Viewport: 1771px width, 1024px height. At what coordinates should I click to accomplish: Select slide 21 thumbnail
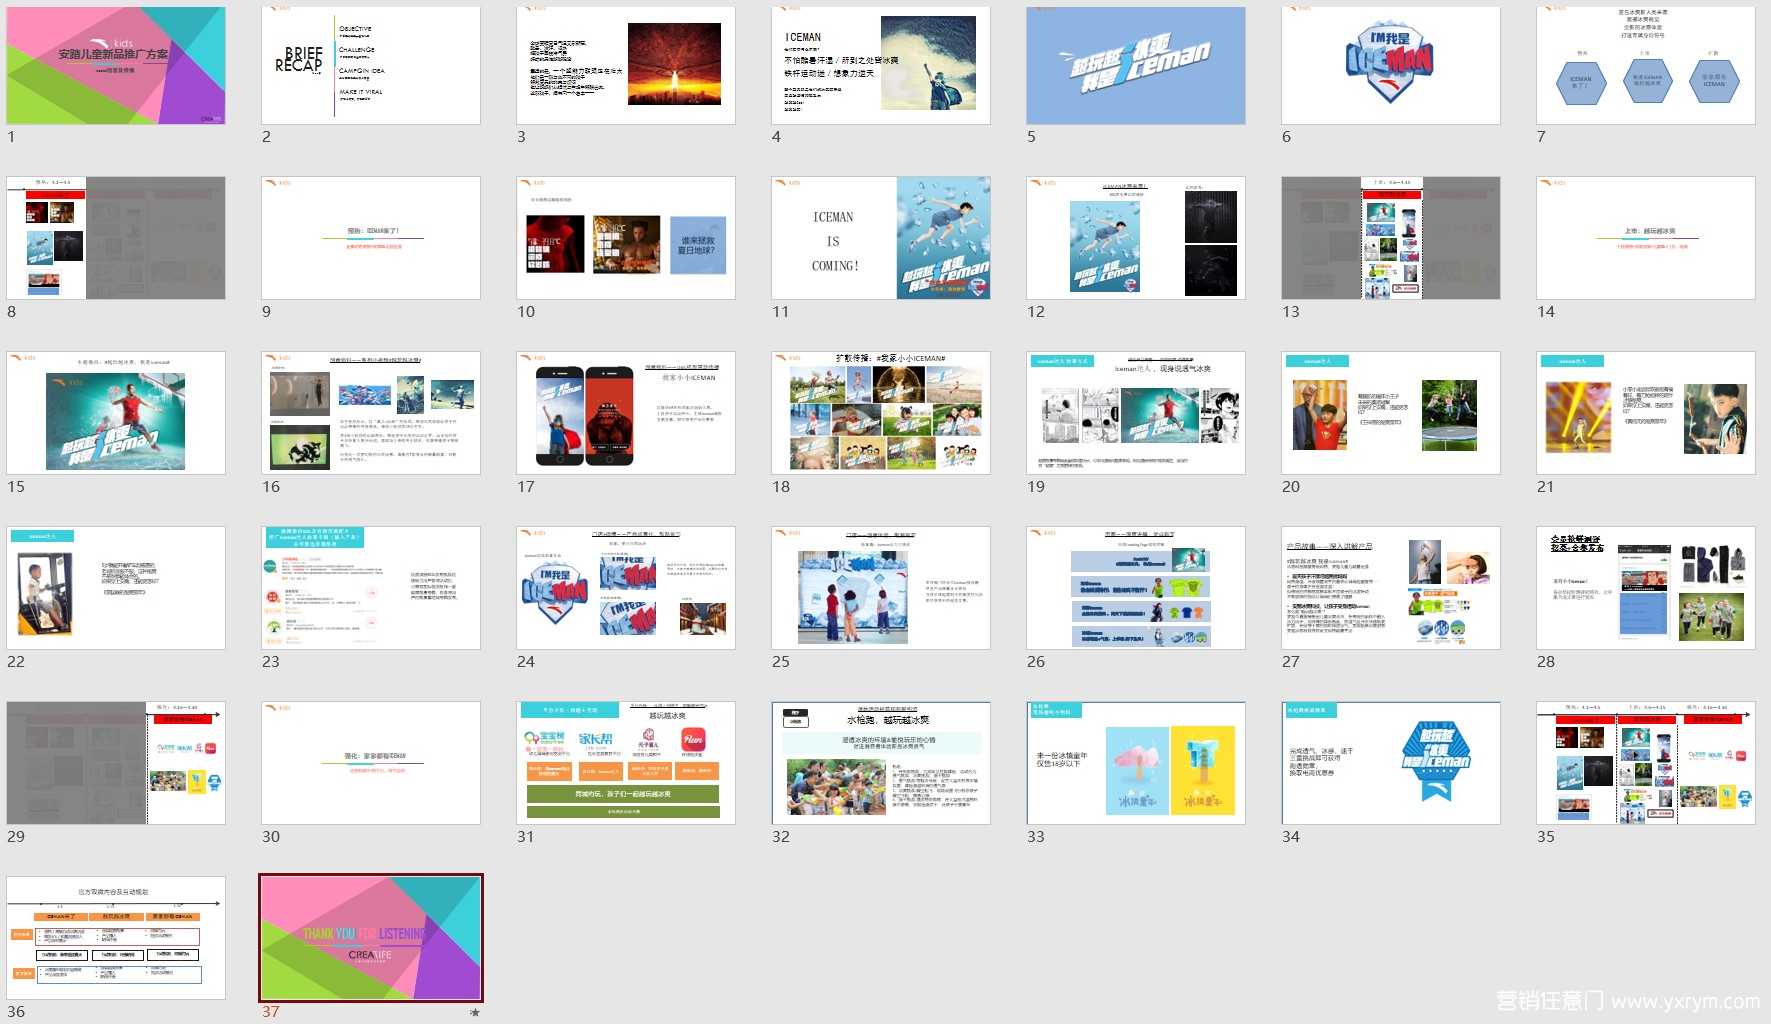[1646, 413]
